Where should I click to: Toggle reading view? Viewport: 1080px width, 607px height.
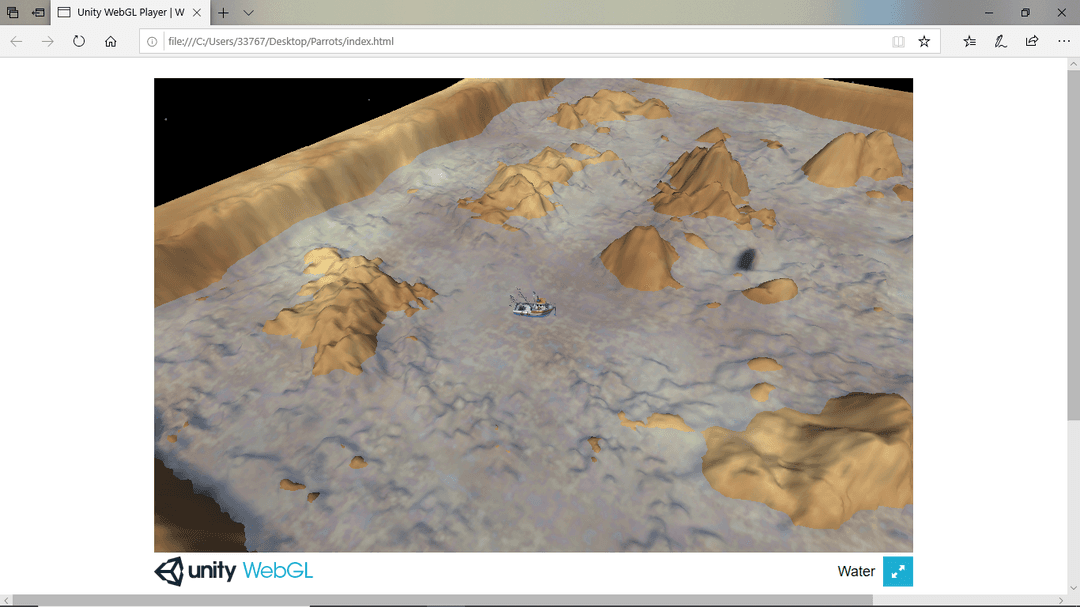pos(898,42)
